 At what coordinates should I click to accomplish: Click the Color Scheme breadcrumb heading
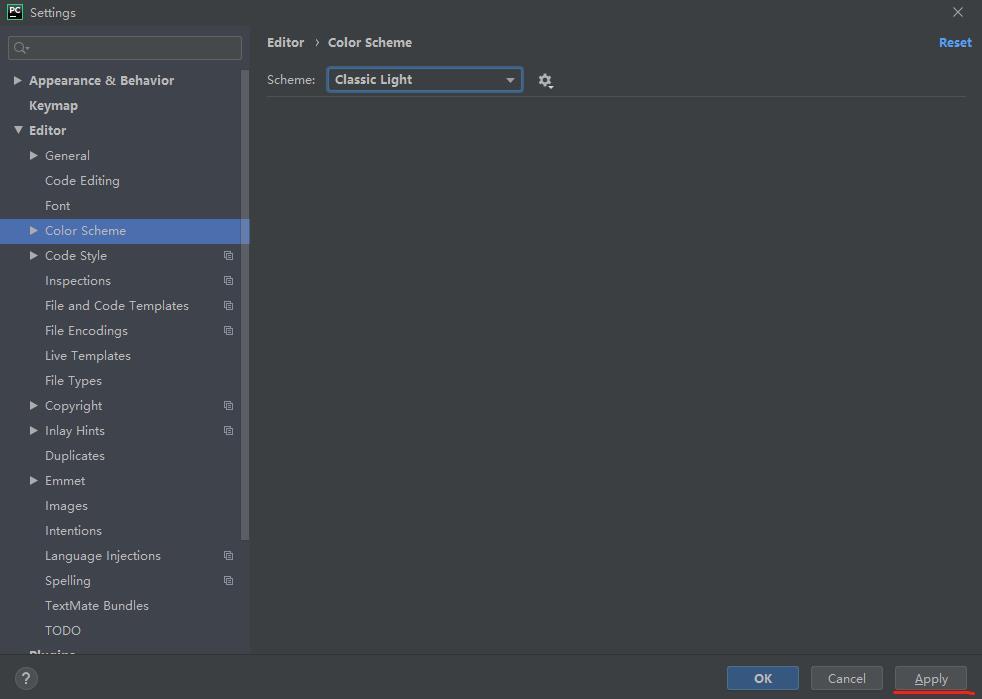click(370, 43)
